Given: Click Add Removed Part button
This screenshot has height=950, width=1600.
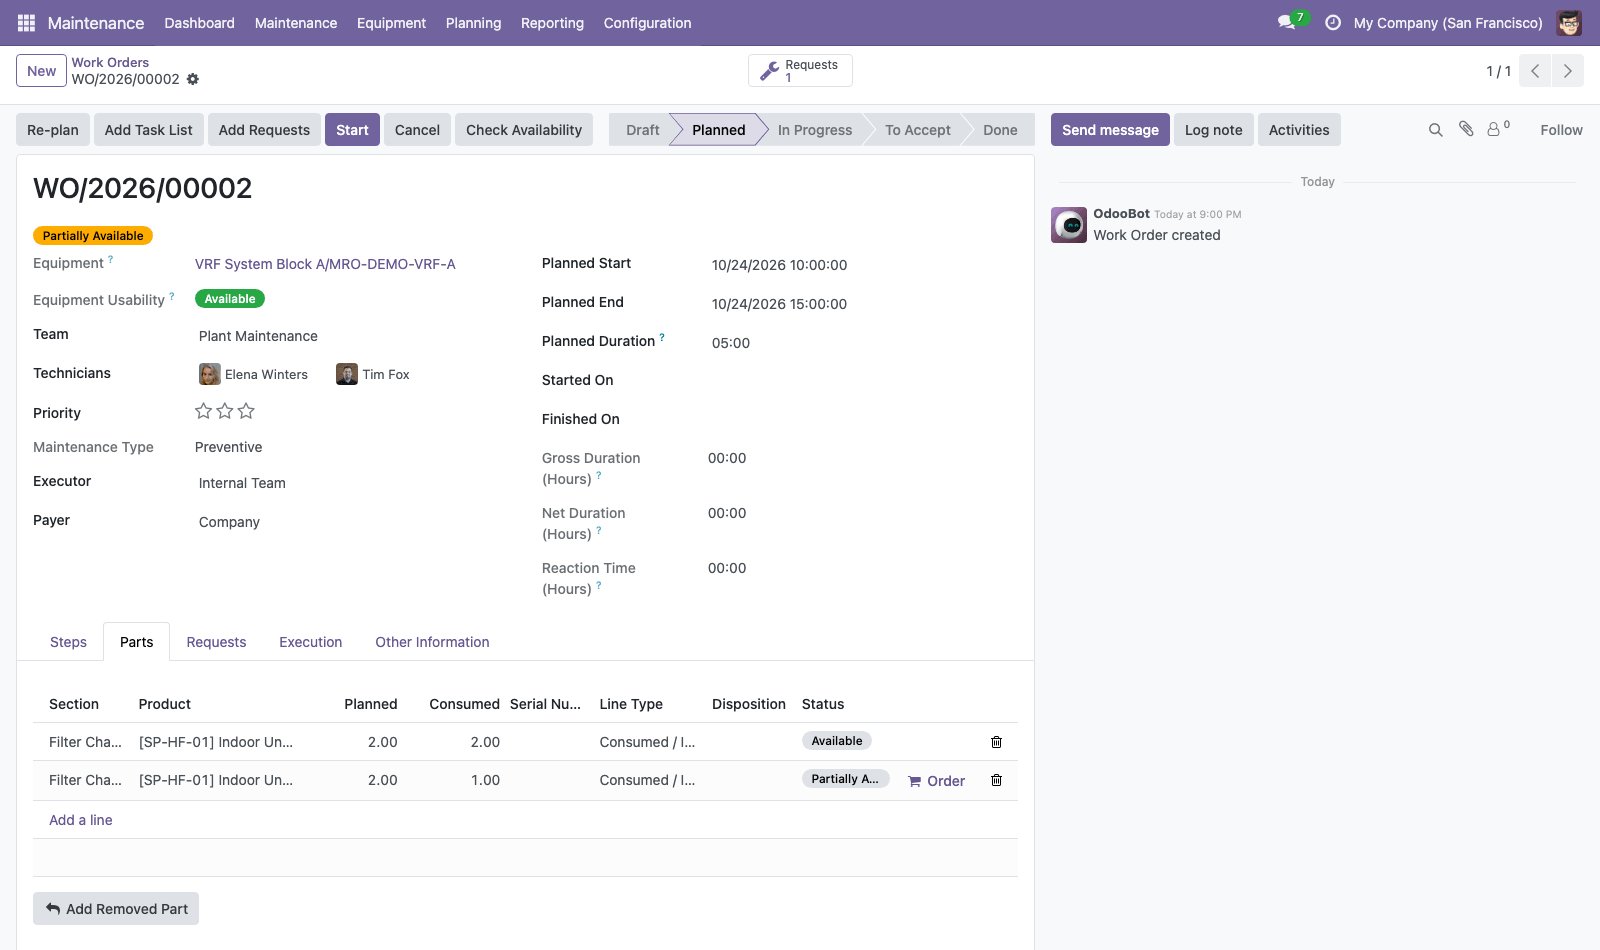Looking at the screenshot, I should click(x=116, y=909).
